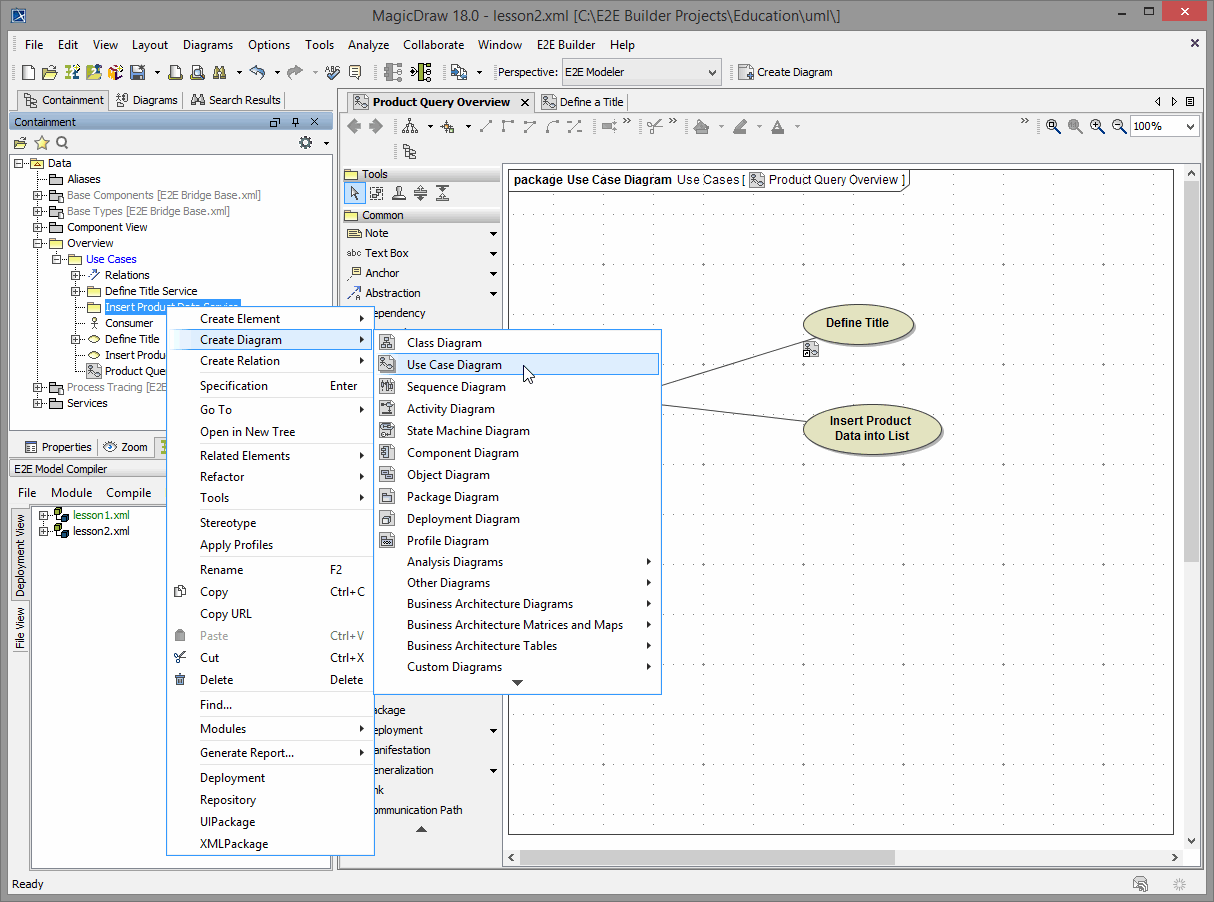Click the Compile menu in E2E Model Compiler

(x=128, y=492)
